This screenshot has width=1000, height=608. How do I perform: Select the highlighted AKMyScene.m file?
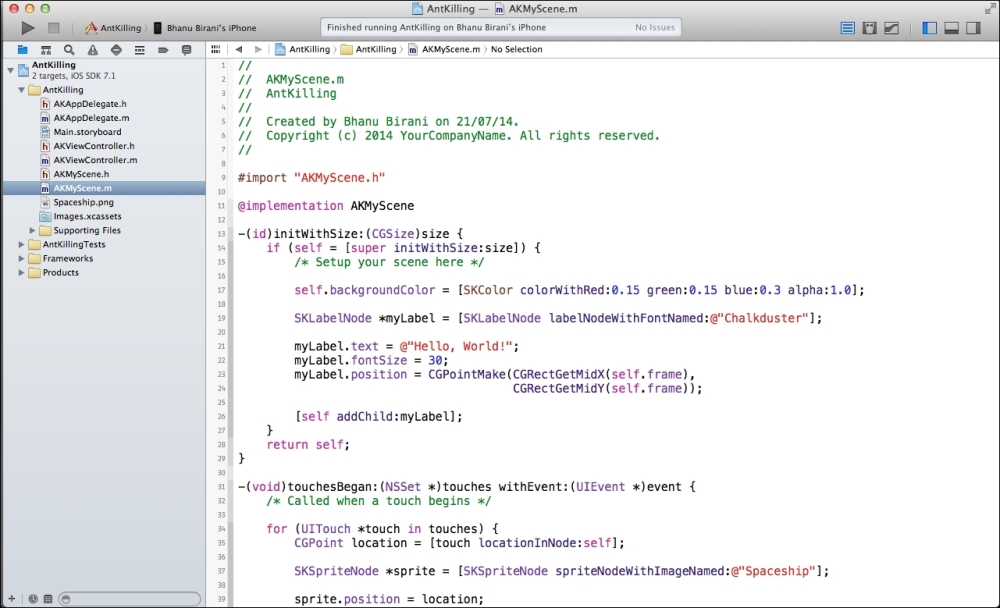[x=104, y=188]
